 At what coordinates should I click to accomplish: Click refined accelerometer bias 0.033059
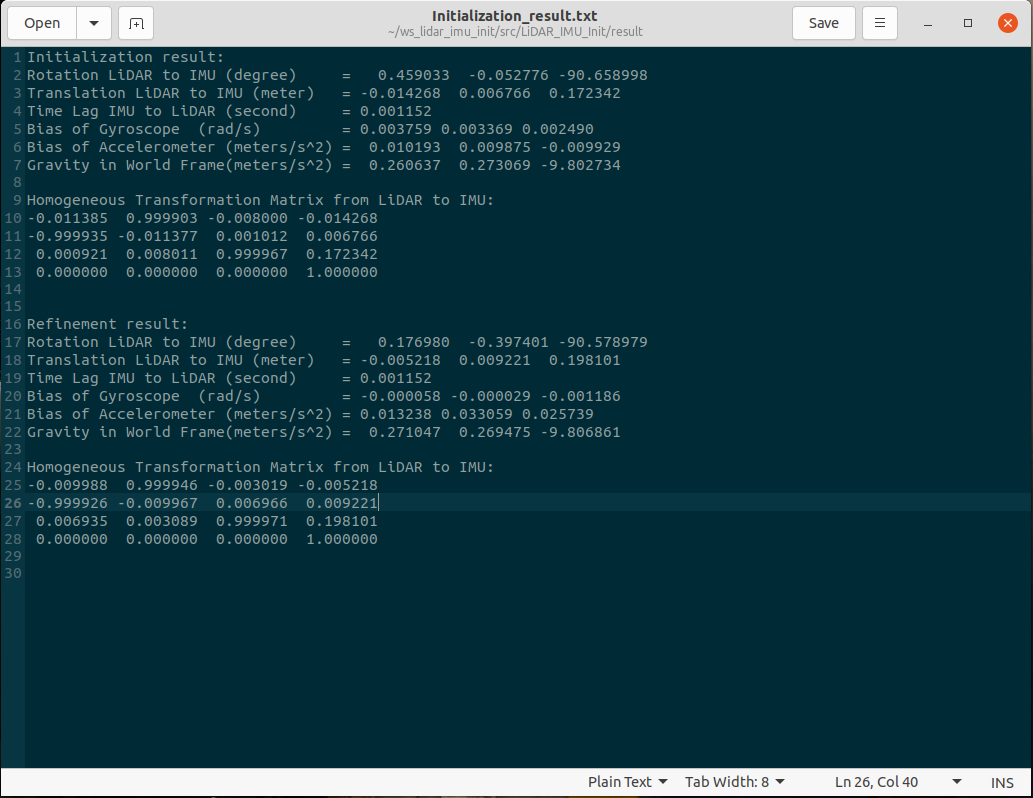coord(477,414)
